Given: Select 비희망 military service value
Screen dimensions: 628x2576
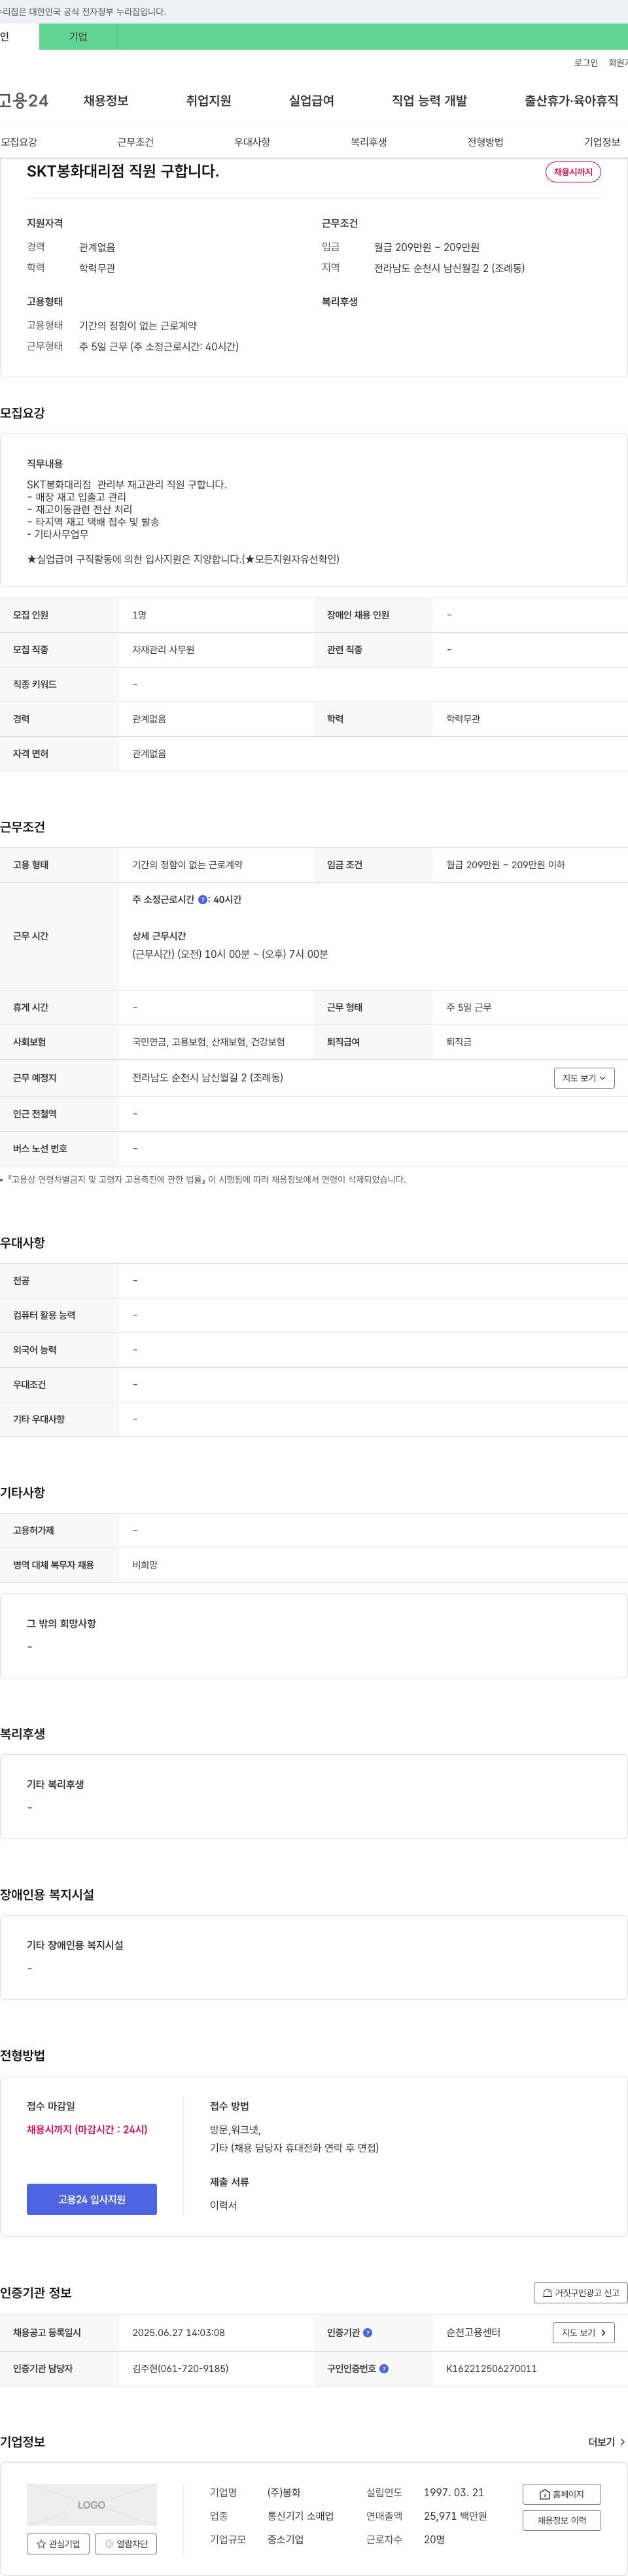Looking at the screenshot, I should (x=145, y=1565).
